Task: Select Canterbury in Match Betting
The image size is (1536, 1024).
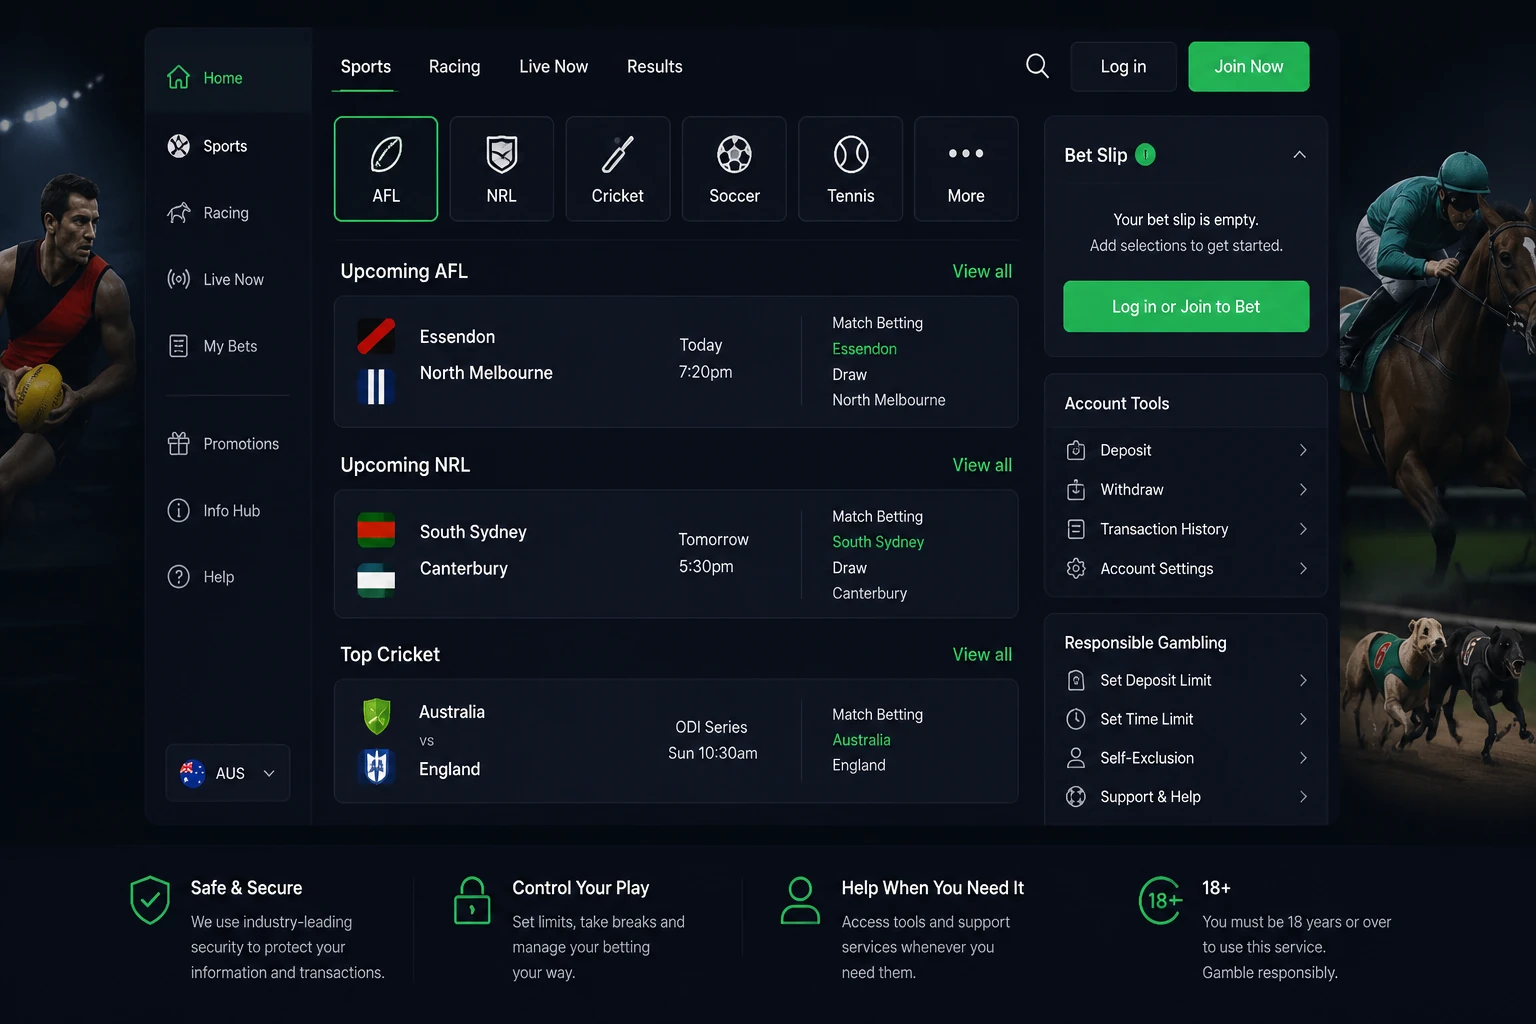Action: 869,593
